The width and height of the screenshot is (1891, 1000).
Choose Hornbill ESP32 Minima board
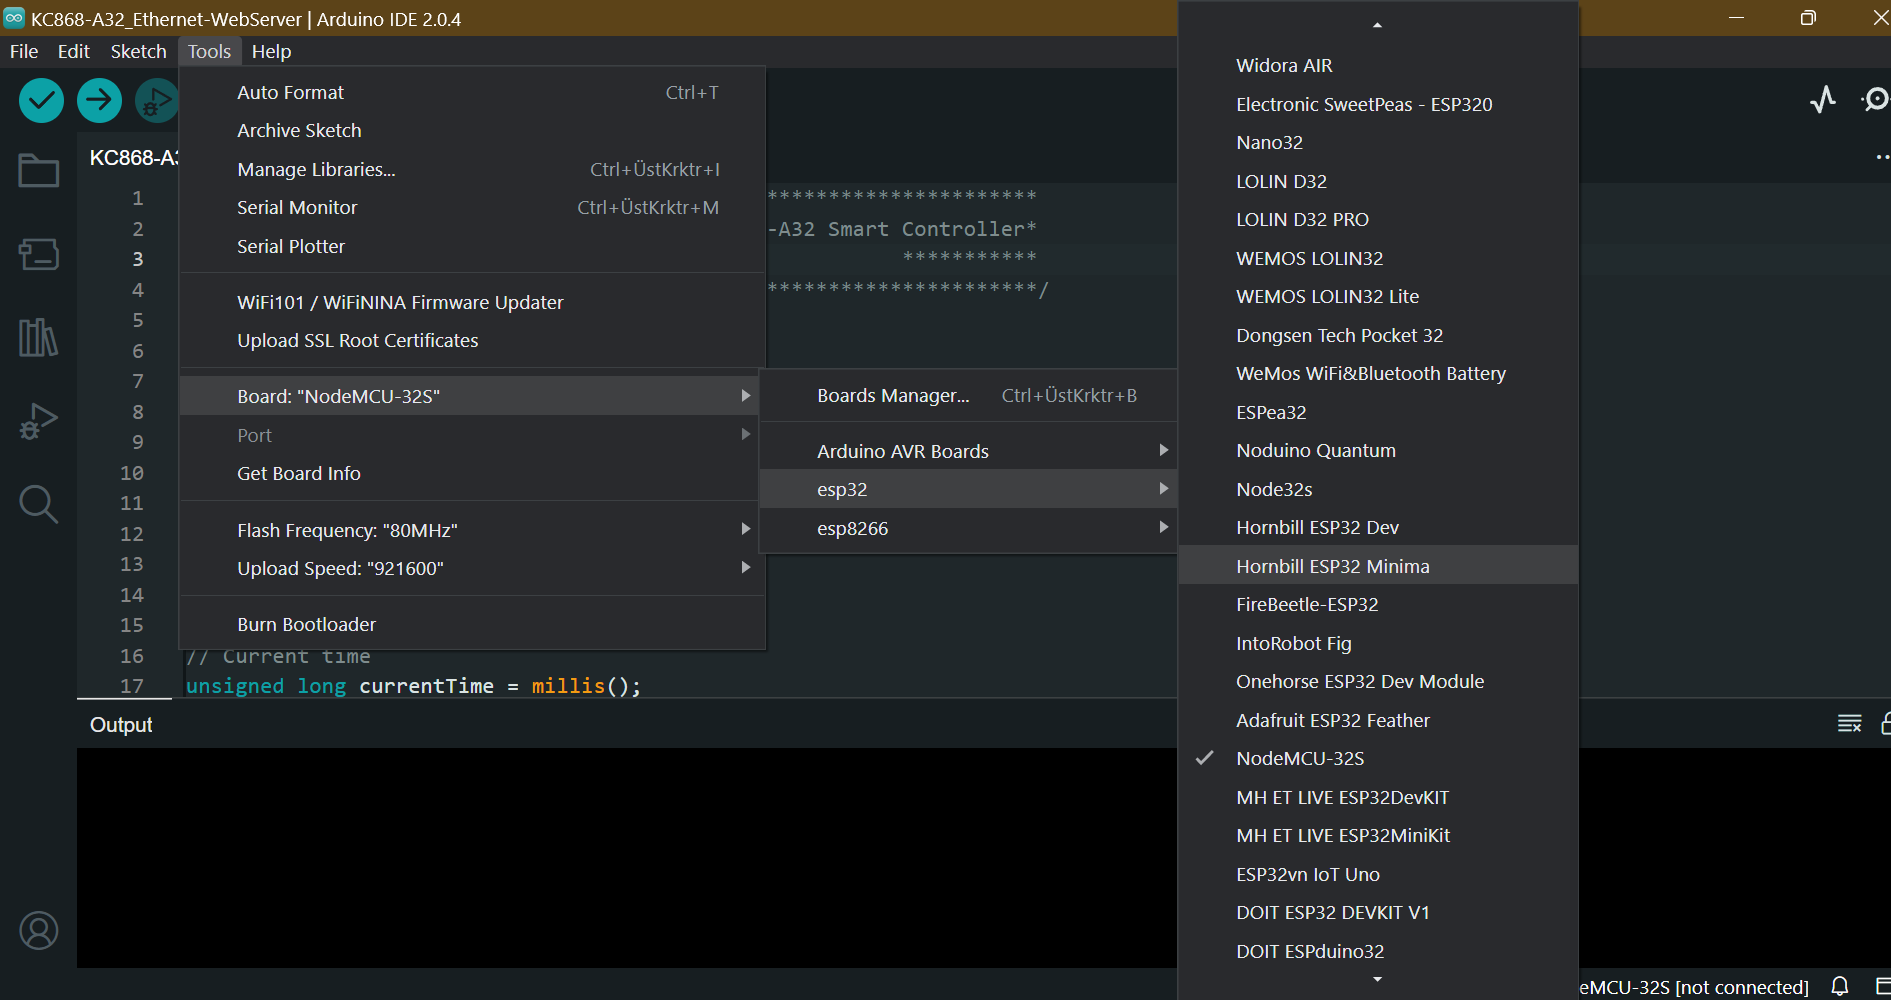1332,566
